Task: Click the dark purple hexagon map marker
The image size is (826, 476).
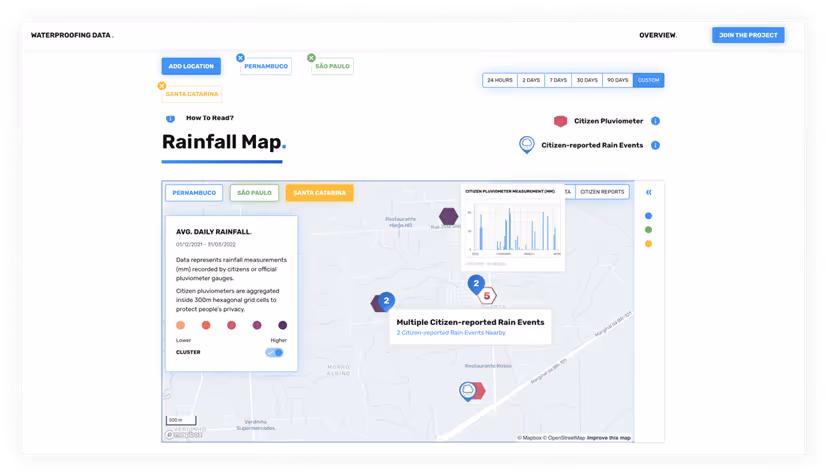Action: click(x=448, y=216)
